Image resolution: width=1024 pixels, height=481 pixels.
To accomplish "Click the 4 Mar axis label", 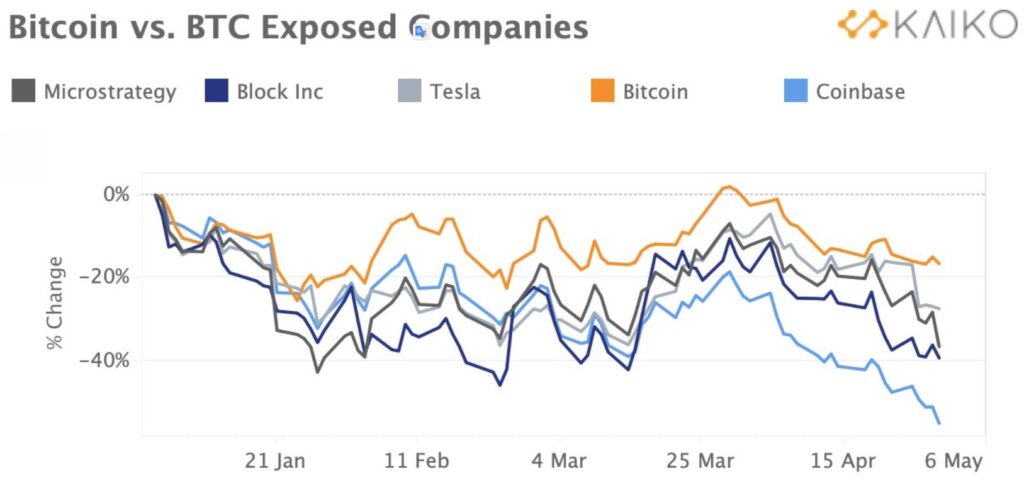I will tap(559, 460).
